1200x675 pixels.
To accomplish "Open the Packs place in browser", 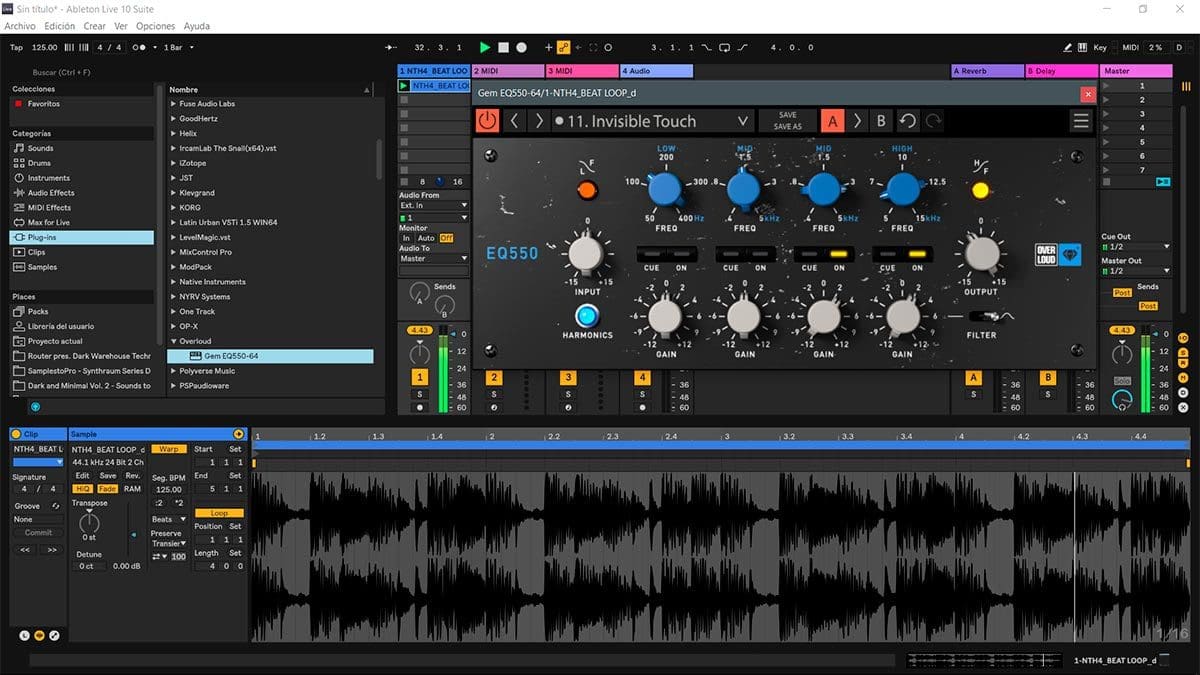I will coord(82,312).
